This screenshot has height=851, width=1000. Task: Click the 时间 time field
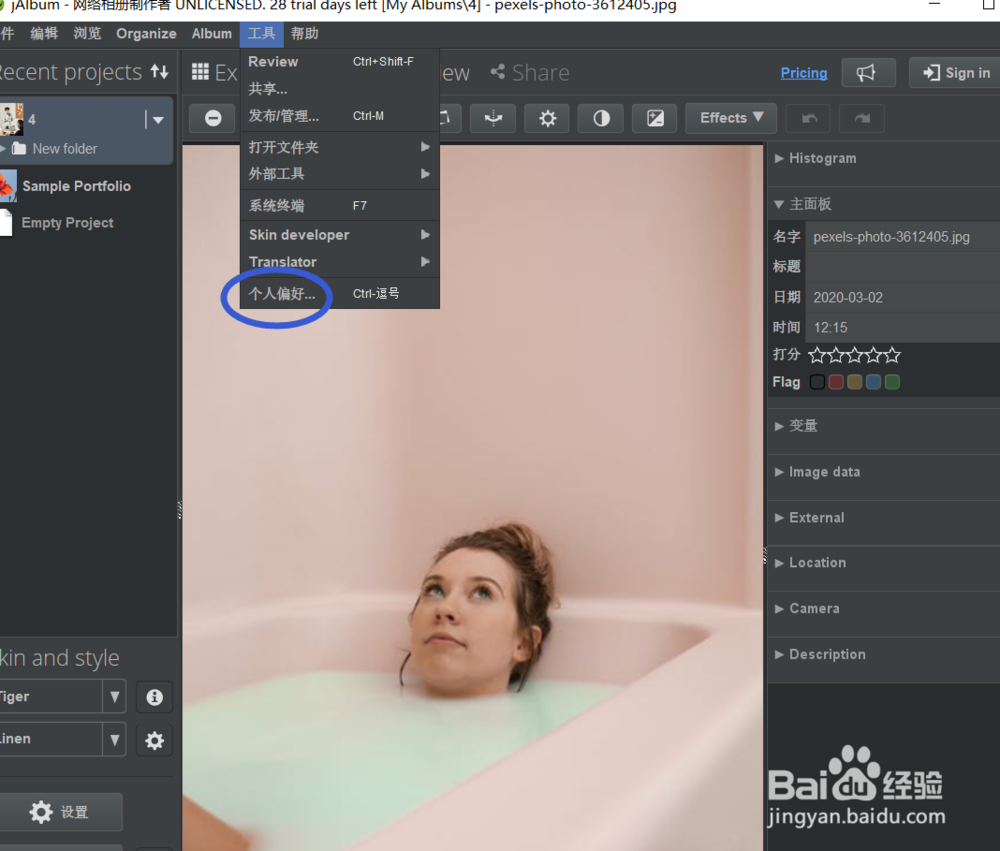(903, 327)
